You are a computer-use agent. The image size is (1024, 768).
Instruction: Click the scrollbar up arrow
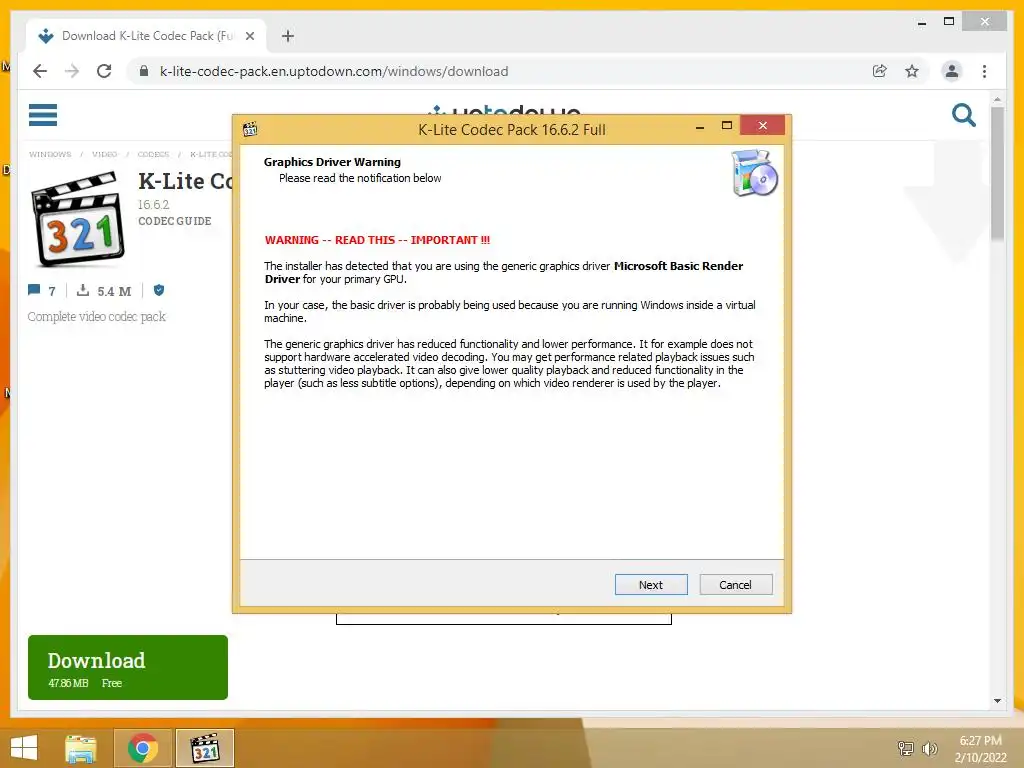(997, 99)
